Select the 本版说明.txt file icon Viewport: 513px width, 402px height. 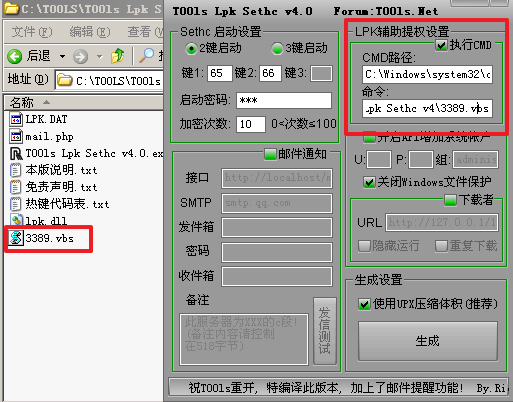15,170
